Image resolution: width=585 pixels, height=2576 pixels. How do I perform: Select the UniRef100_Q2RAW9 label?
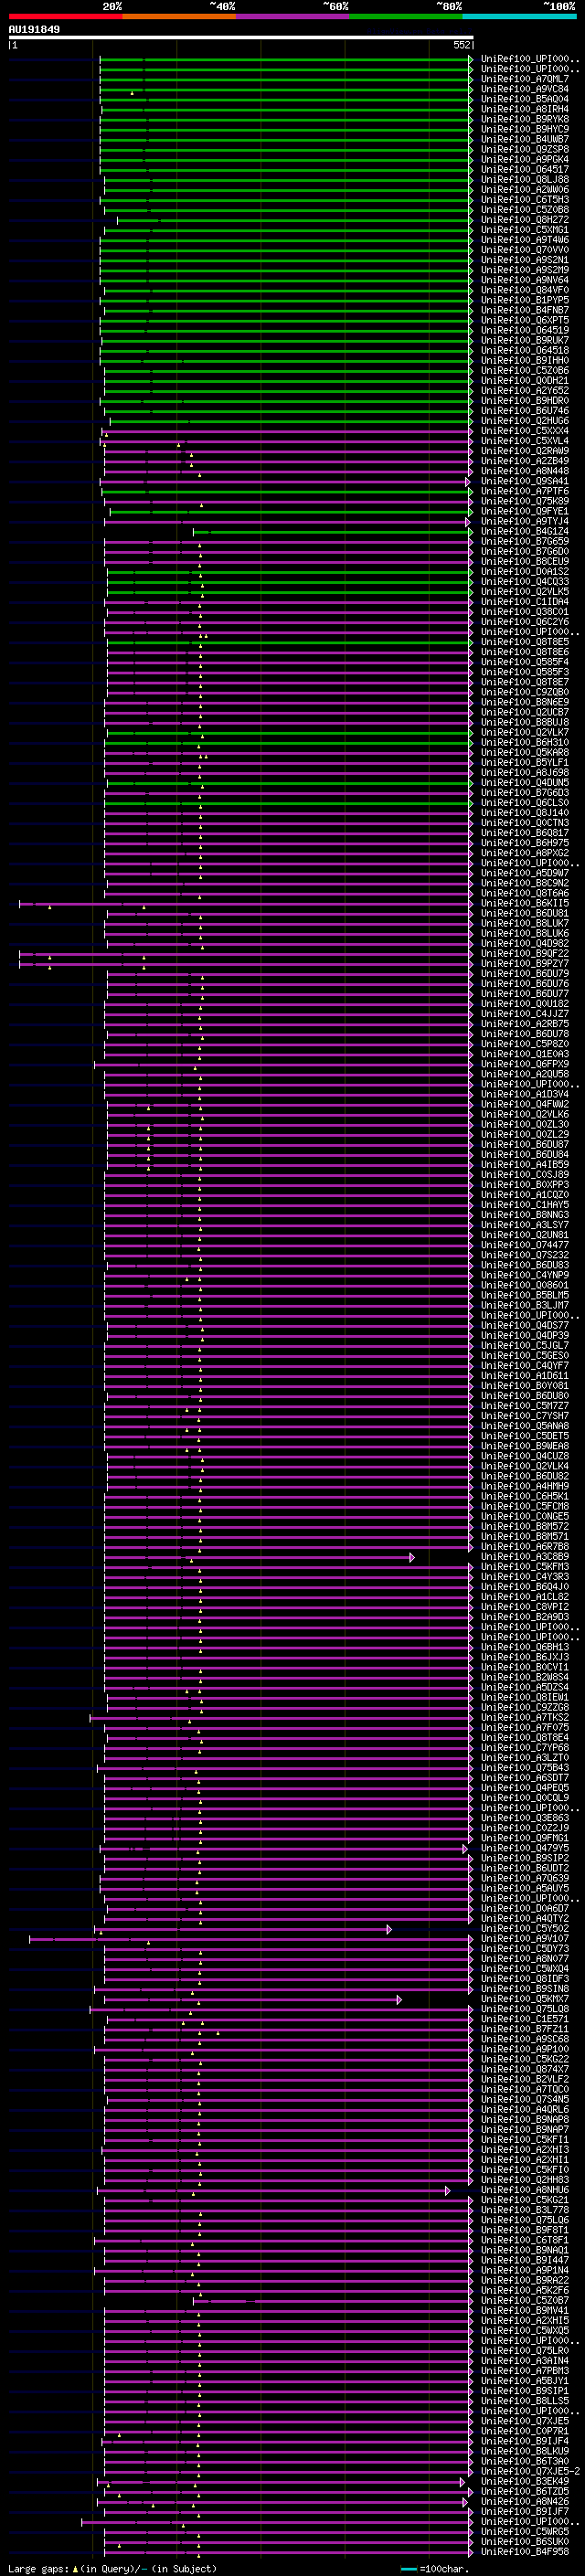tap(525, 451)
